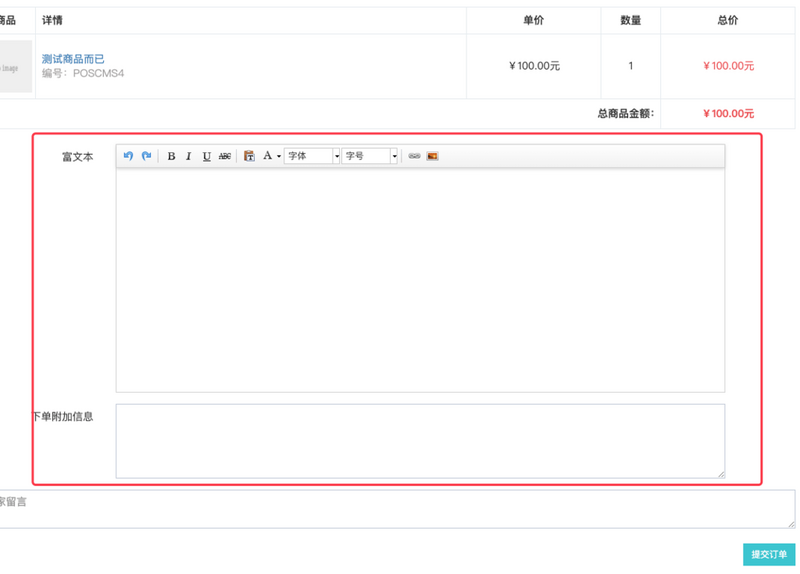Viewport: 800px width, 574px height.
Task: Click the redo arrow icon
Action: coord(146,156)
